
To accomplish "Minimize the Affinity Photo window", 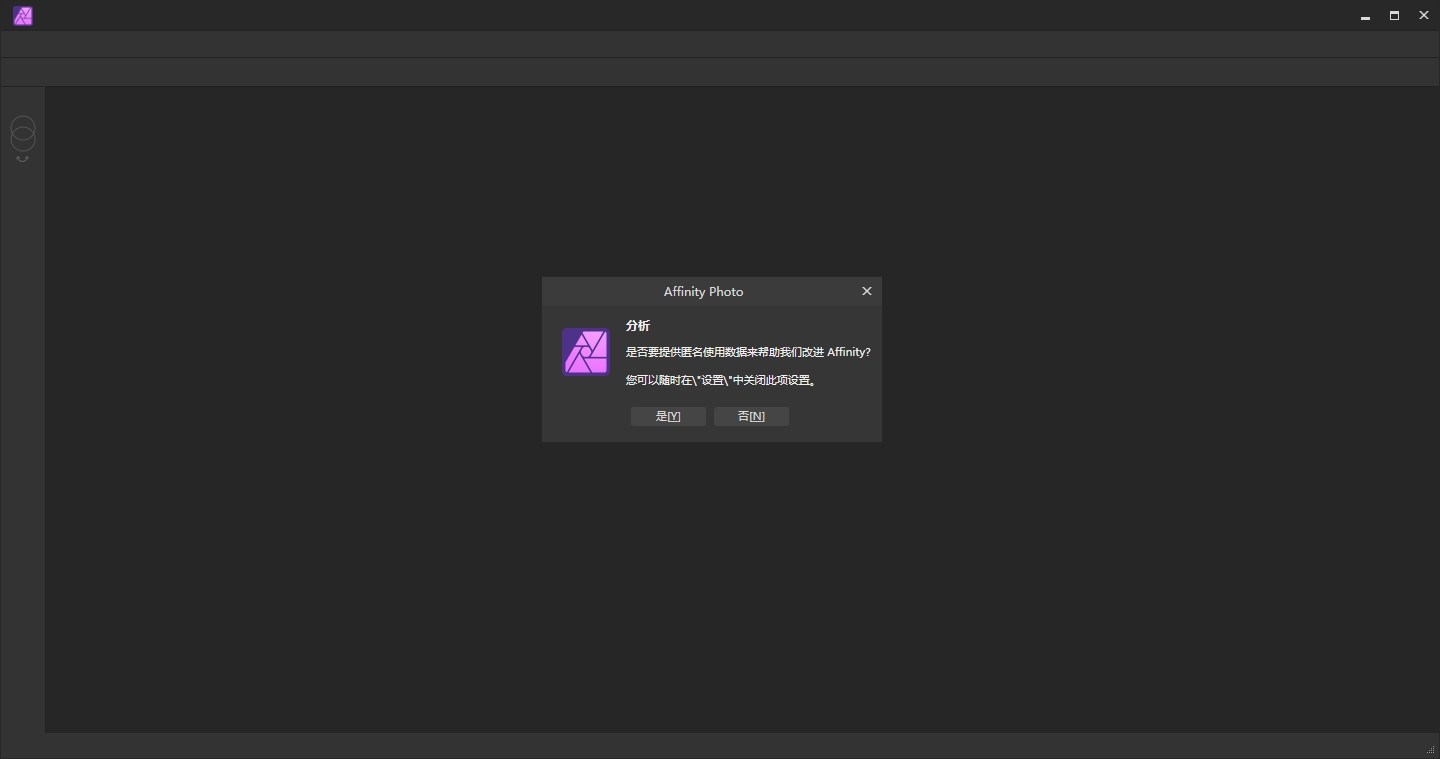I will (1365, 16).
